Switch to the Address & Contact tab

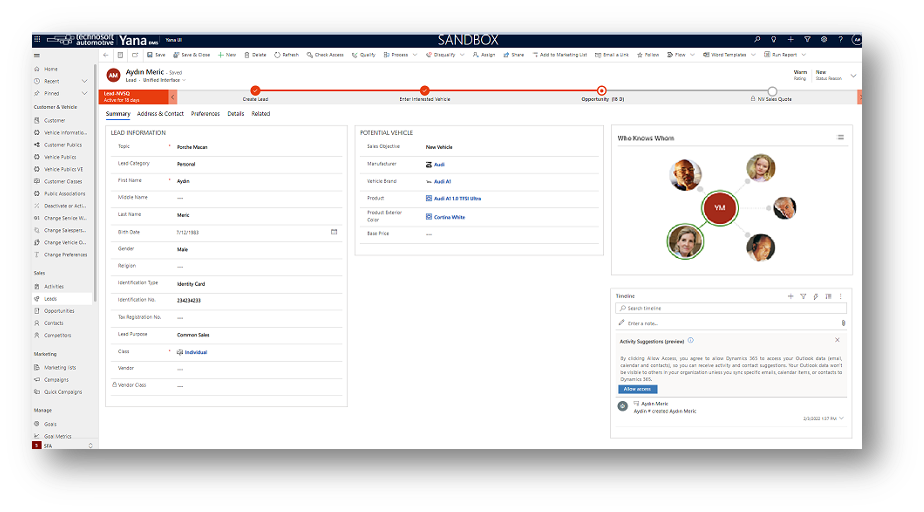(160, 114)
